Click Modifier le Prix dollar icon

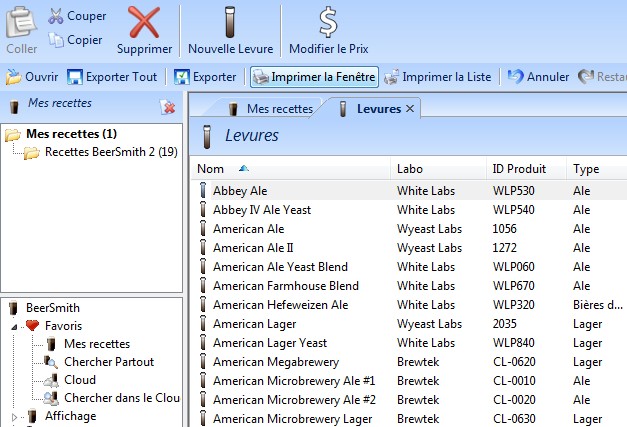[x=328, y=21]
